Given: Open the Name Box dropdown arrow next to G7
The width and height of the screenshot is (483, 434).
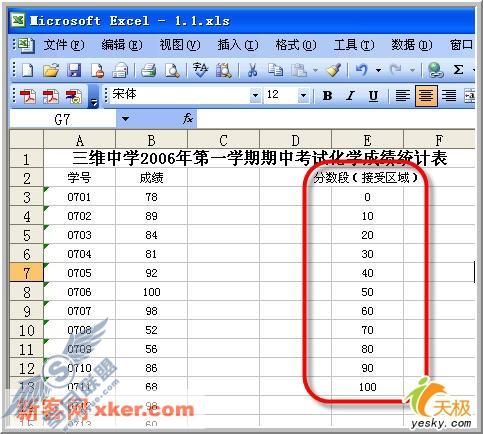Looking at the screenshot, I should (x=125, y=119).
